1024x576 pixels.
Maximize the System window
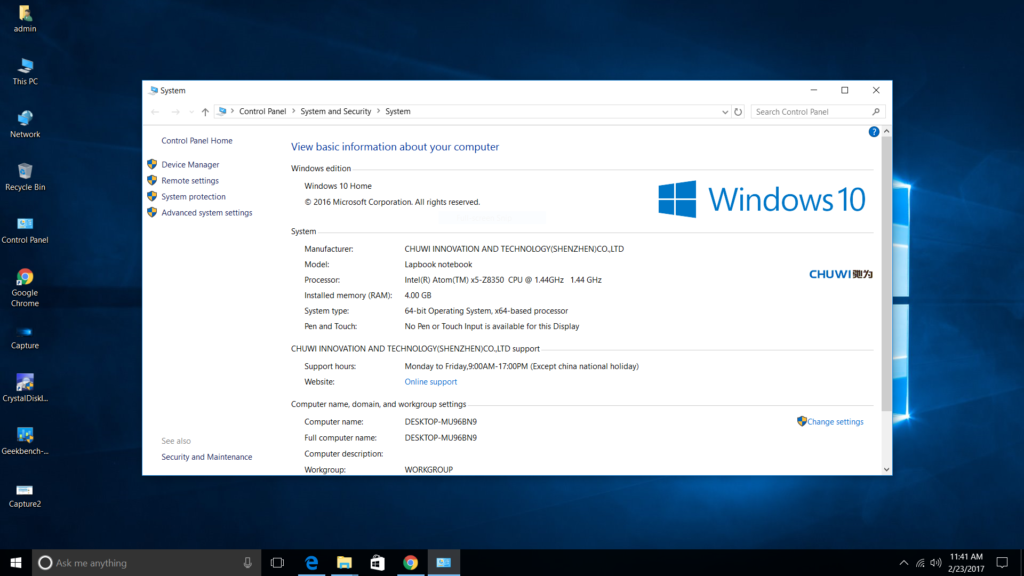point(844,90)
